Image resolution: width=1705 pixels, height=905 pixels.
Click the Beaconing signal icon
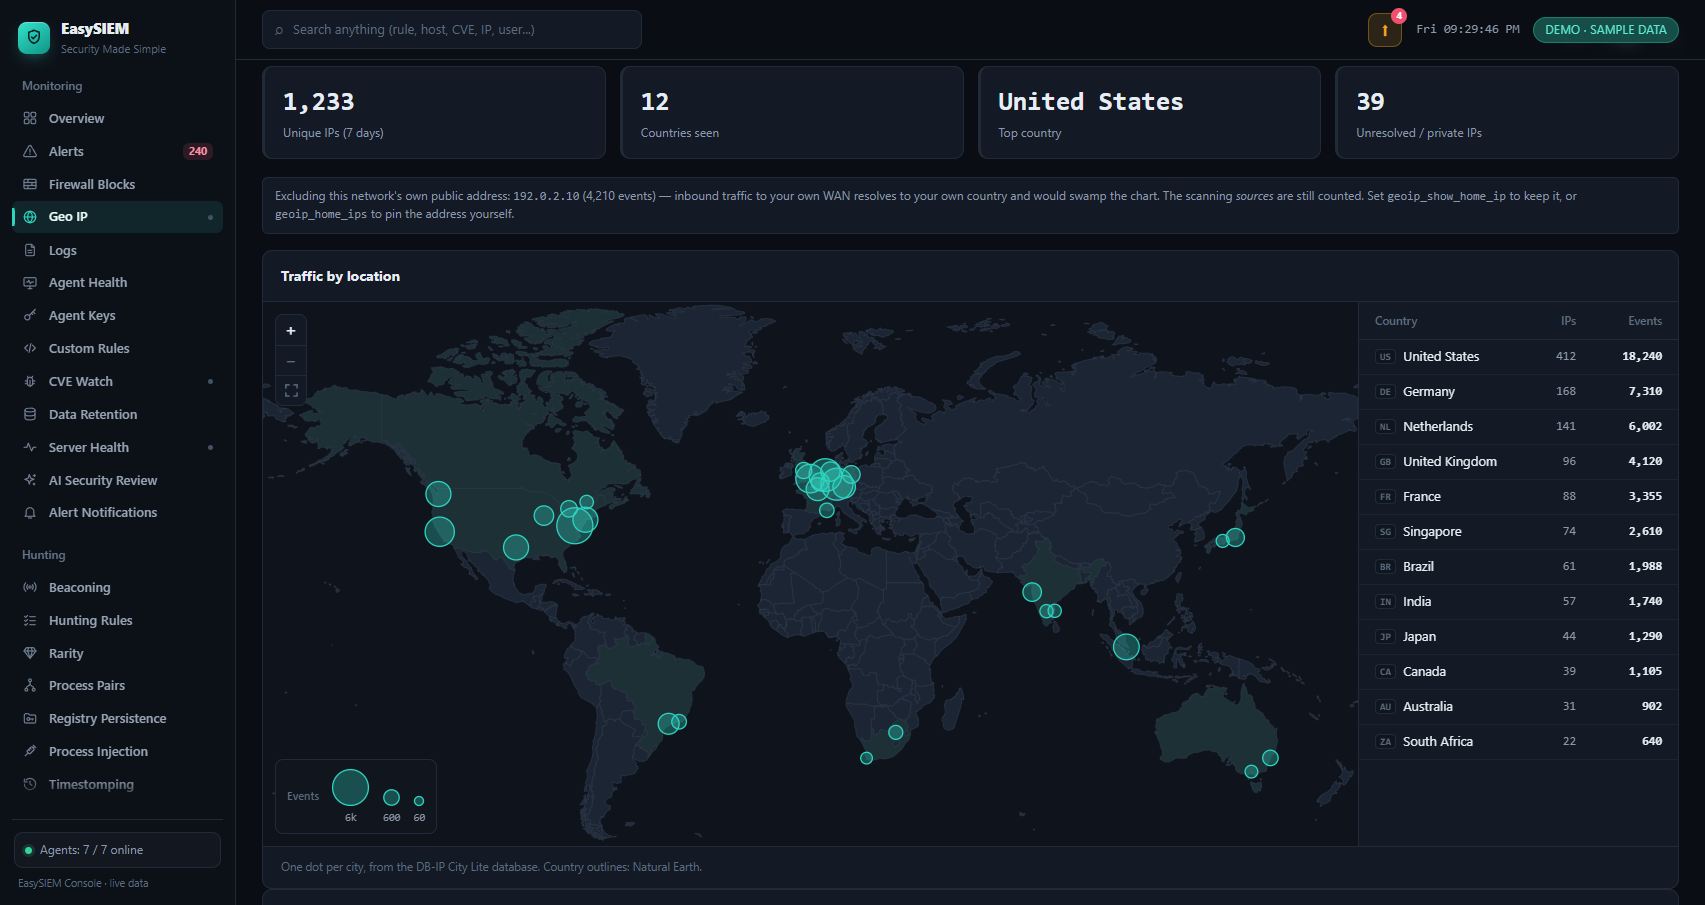click(x=30, y=588)
